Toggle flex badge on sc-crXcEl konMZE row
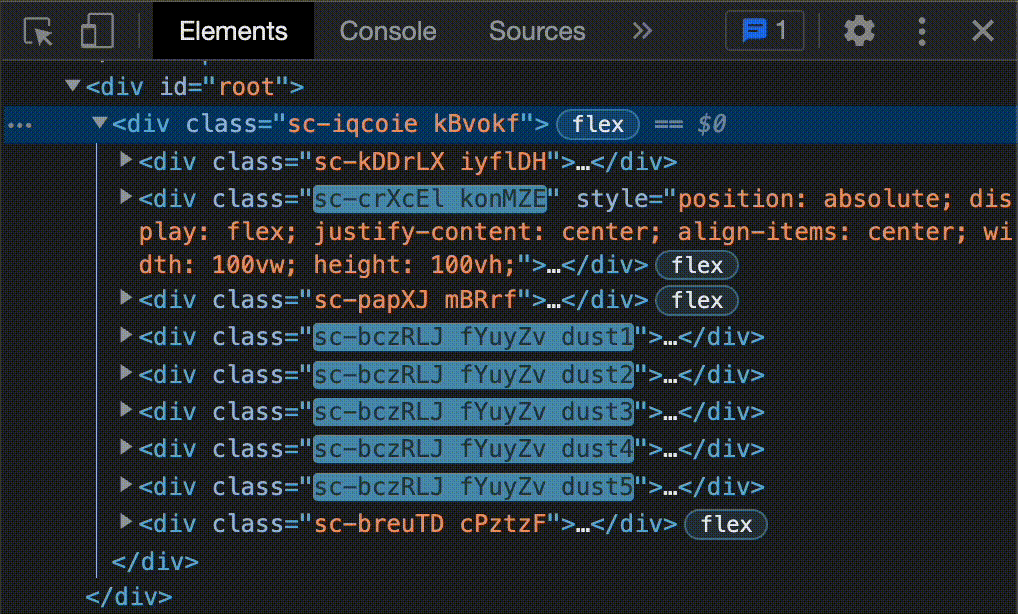Screen dimensions: 1018x614 tap(697, 265)
